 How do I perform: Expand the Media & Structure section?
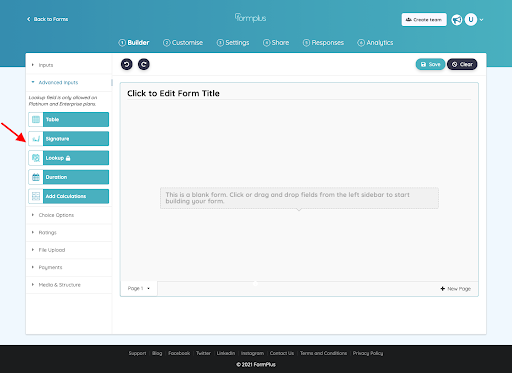(x=69, y=285)
